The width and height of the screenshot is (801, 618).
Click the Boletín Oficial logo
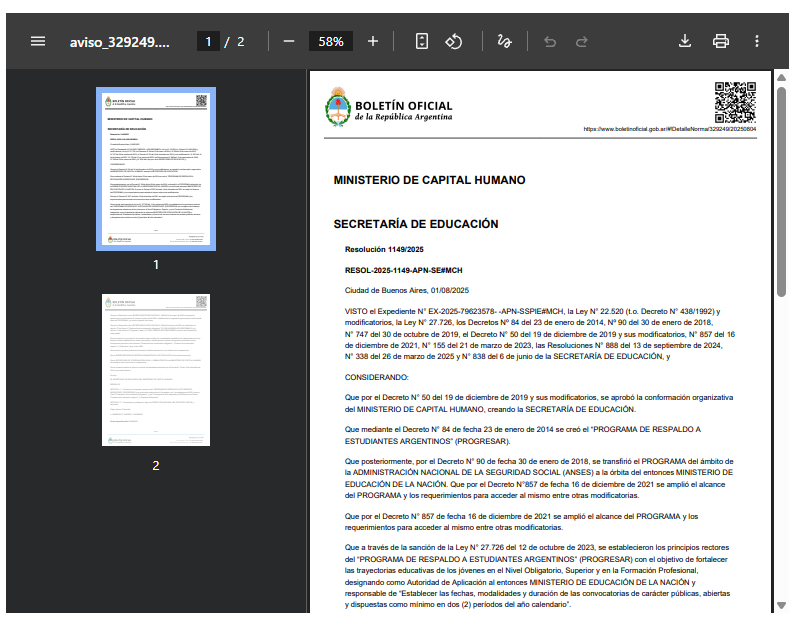click(x=390, y=108)
